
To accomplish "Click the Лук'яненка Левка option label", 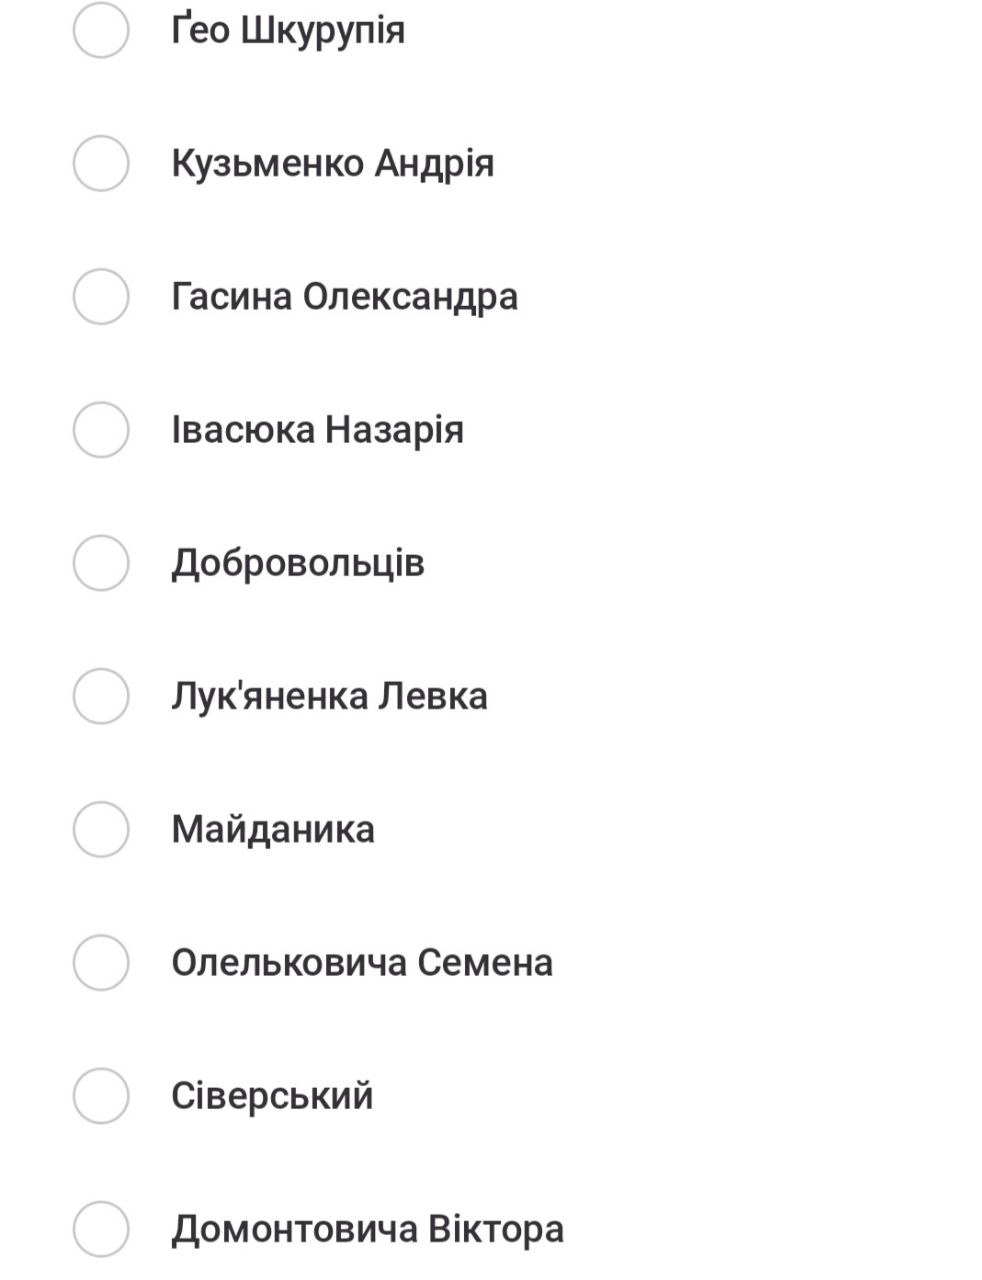I will click(329, 695).
